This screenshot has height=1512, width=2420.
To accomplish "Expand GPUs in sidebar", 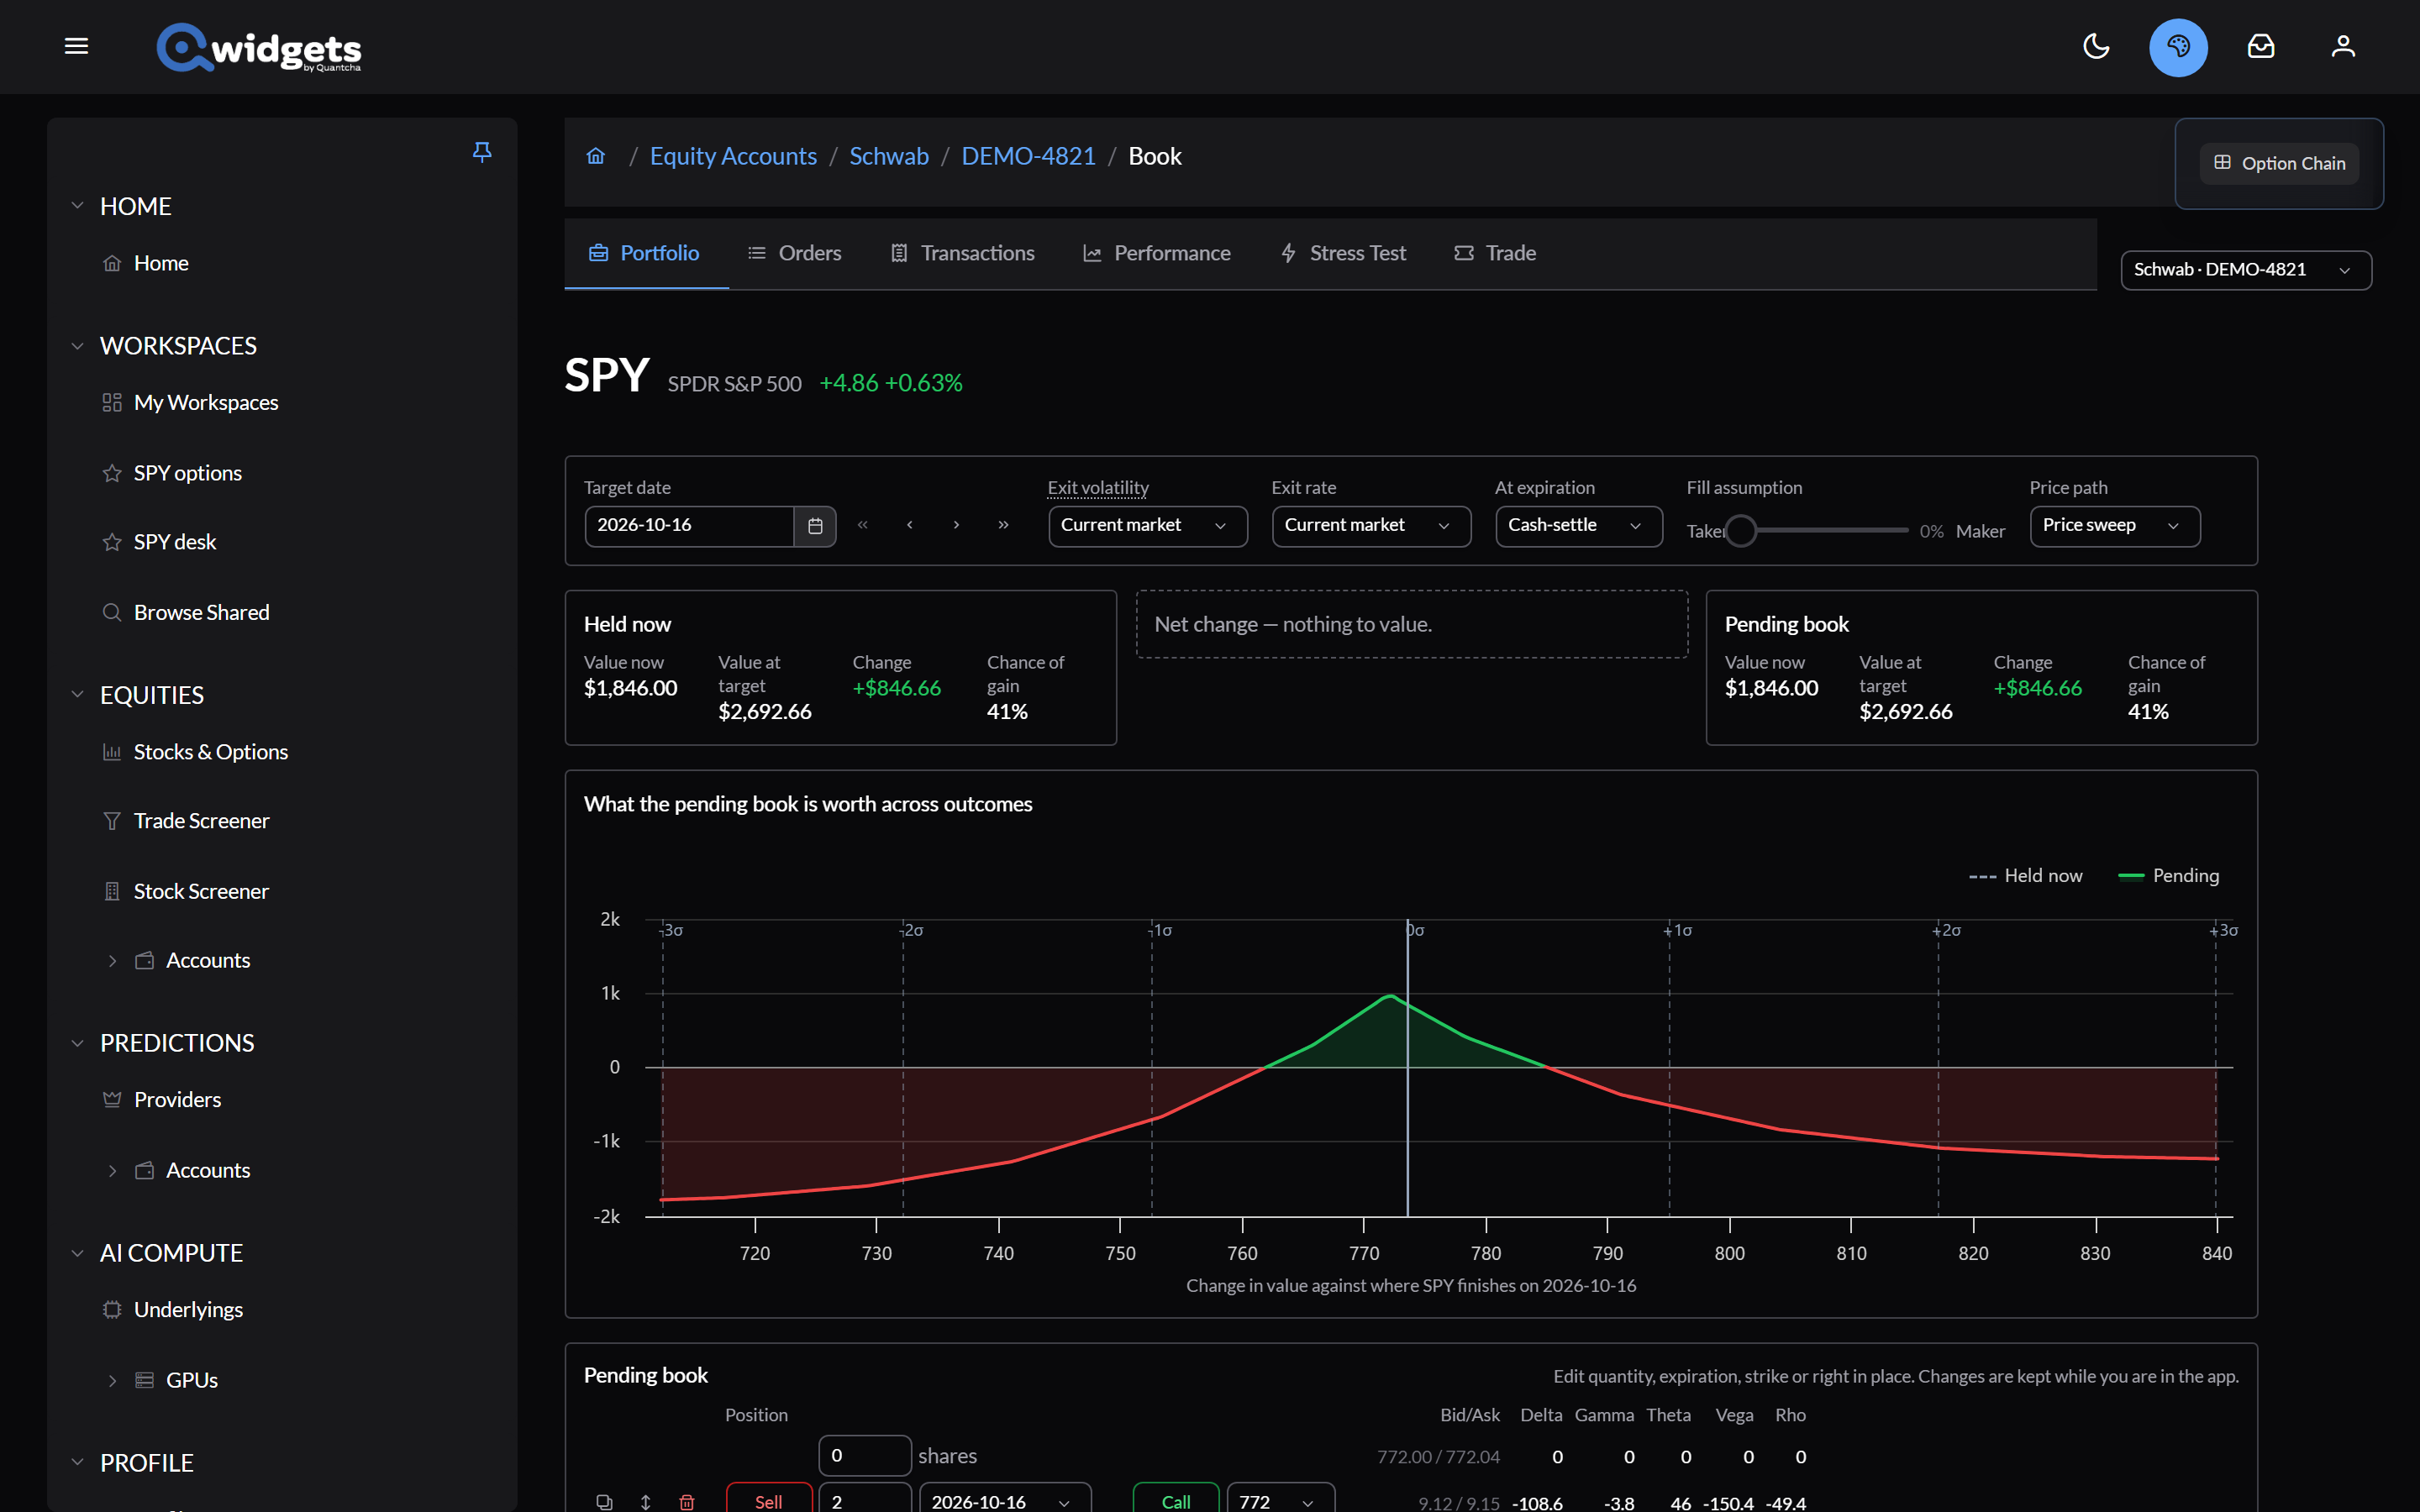I will point(112,1381).
